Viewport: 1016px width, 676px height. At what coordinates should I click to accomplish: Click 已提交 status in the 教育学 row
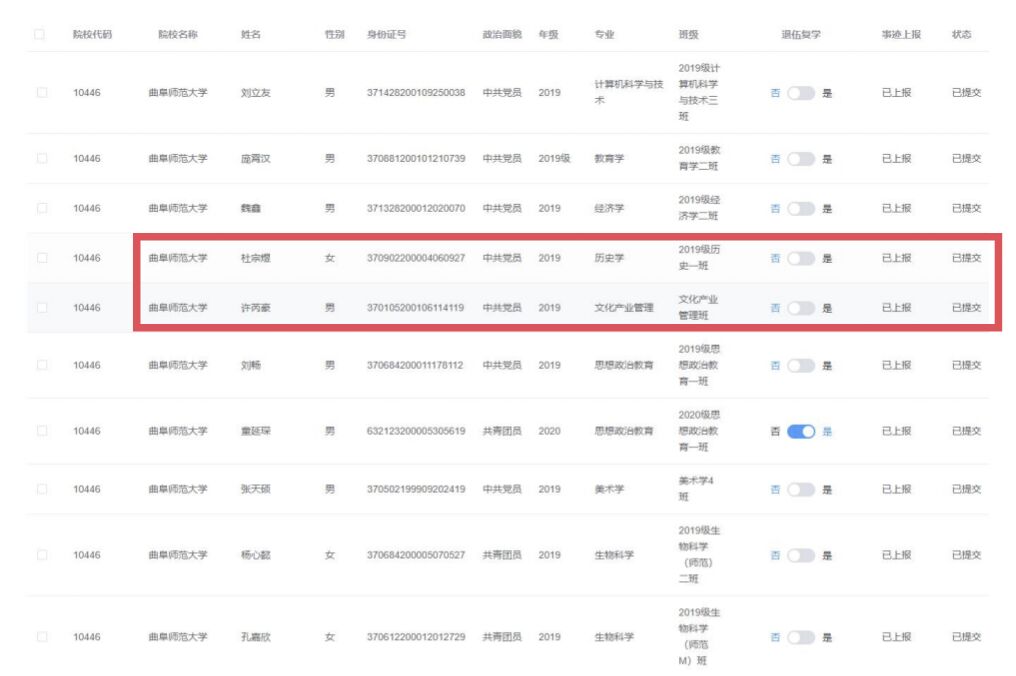point(966,158)
